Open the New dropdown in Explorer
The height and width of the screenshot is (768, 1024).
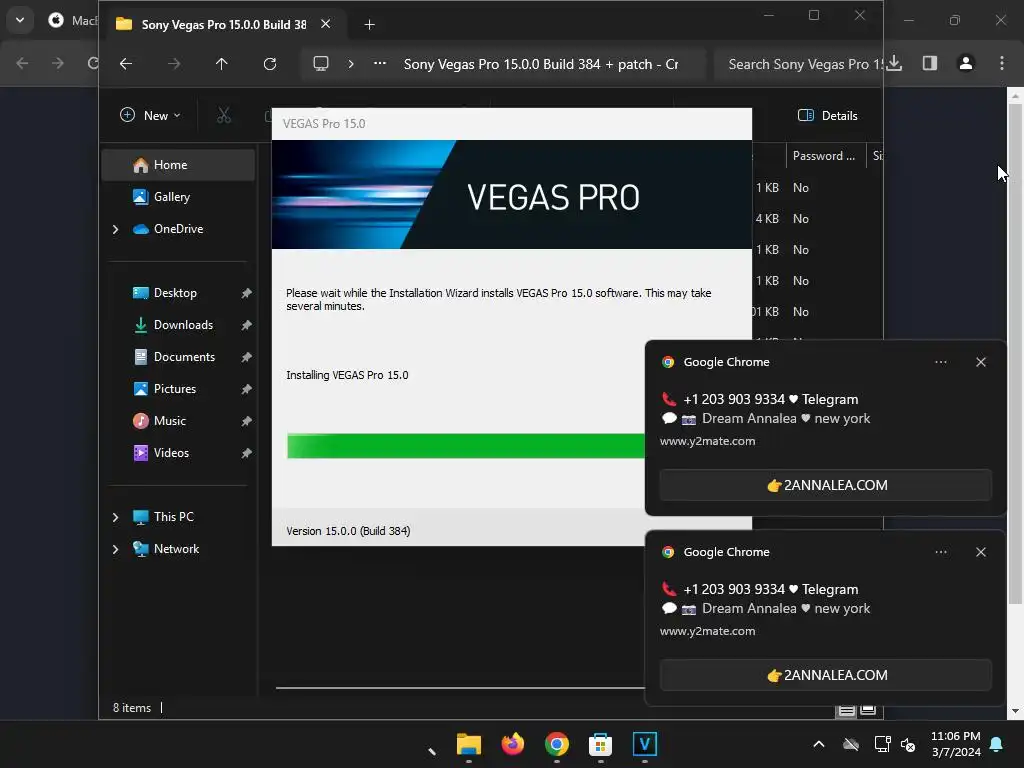[150, 116]
